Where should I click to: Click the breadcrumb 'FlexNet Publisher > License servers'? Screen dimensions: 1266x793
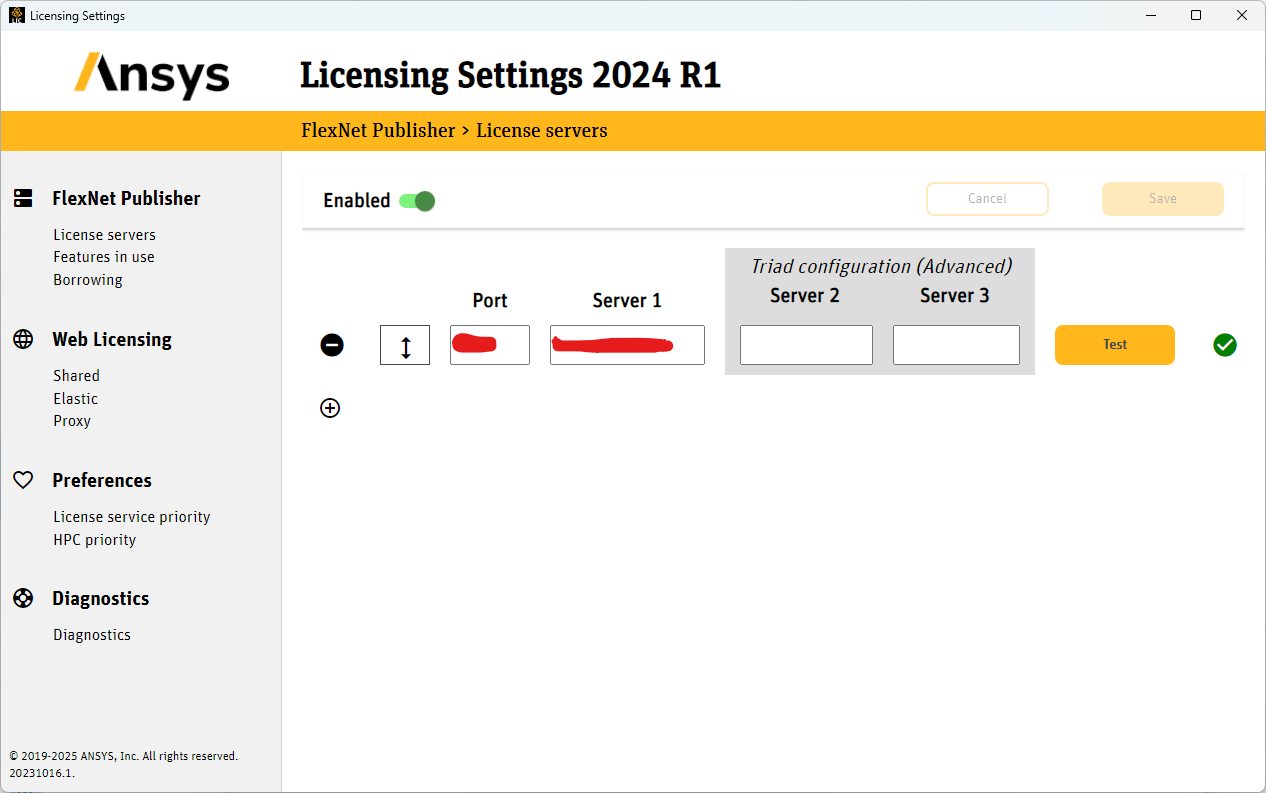click(454, 131)
